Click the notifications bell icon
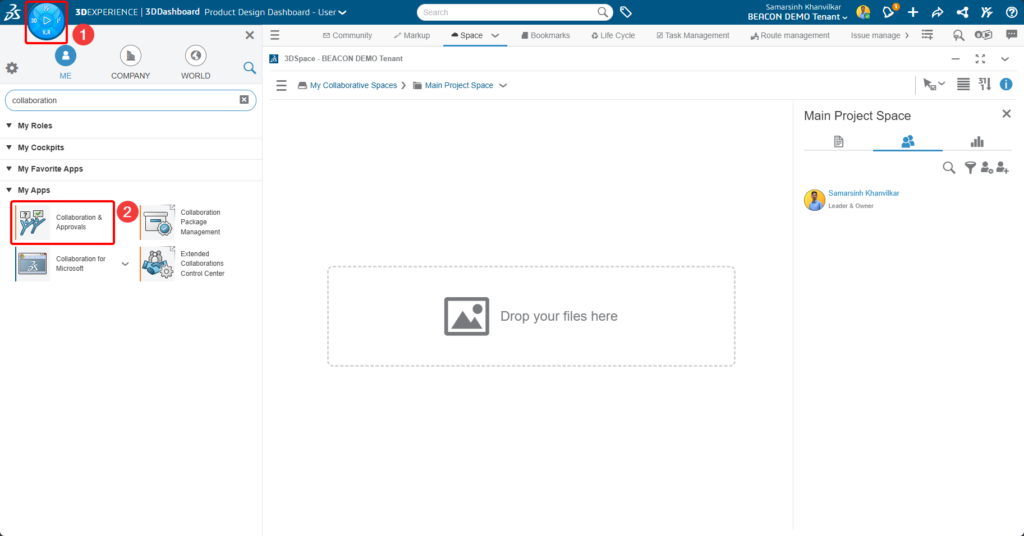Image resolution: width=1024 pixels, height=536 pixels. click(x=887, y=12)
